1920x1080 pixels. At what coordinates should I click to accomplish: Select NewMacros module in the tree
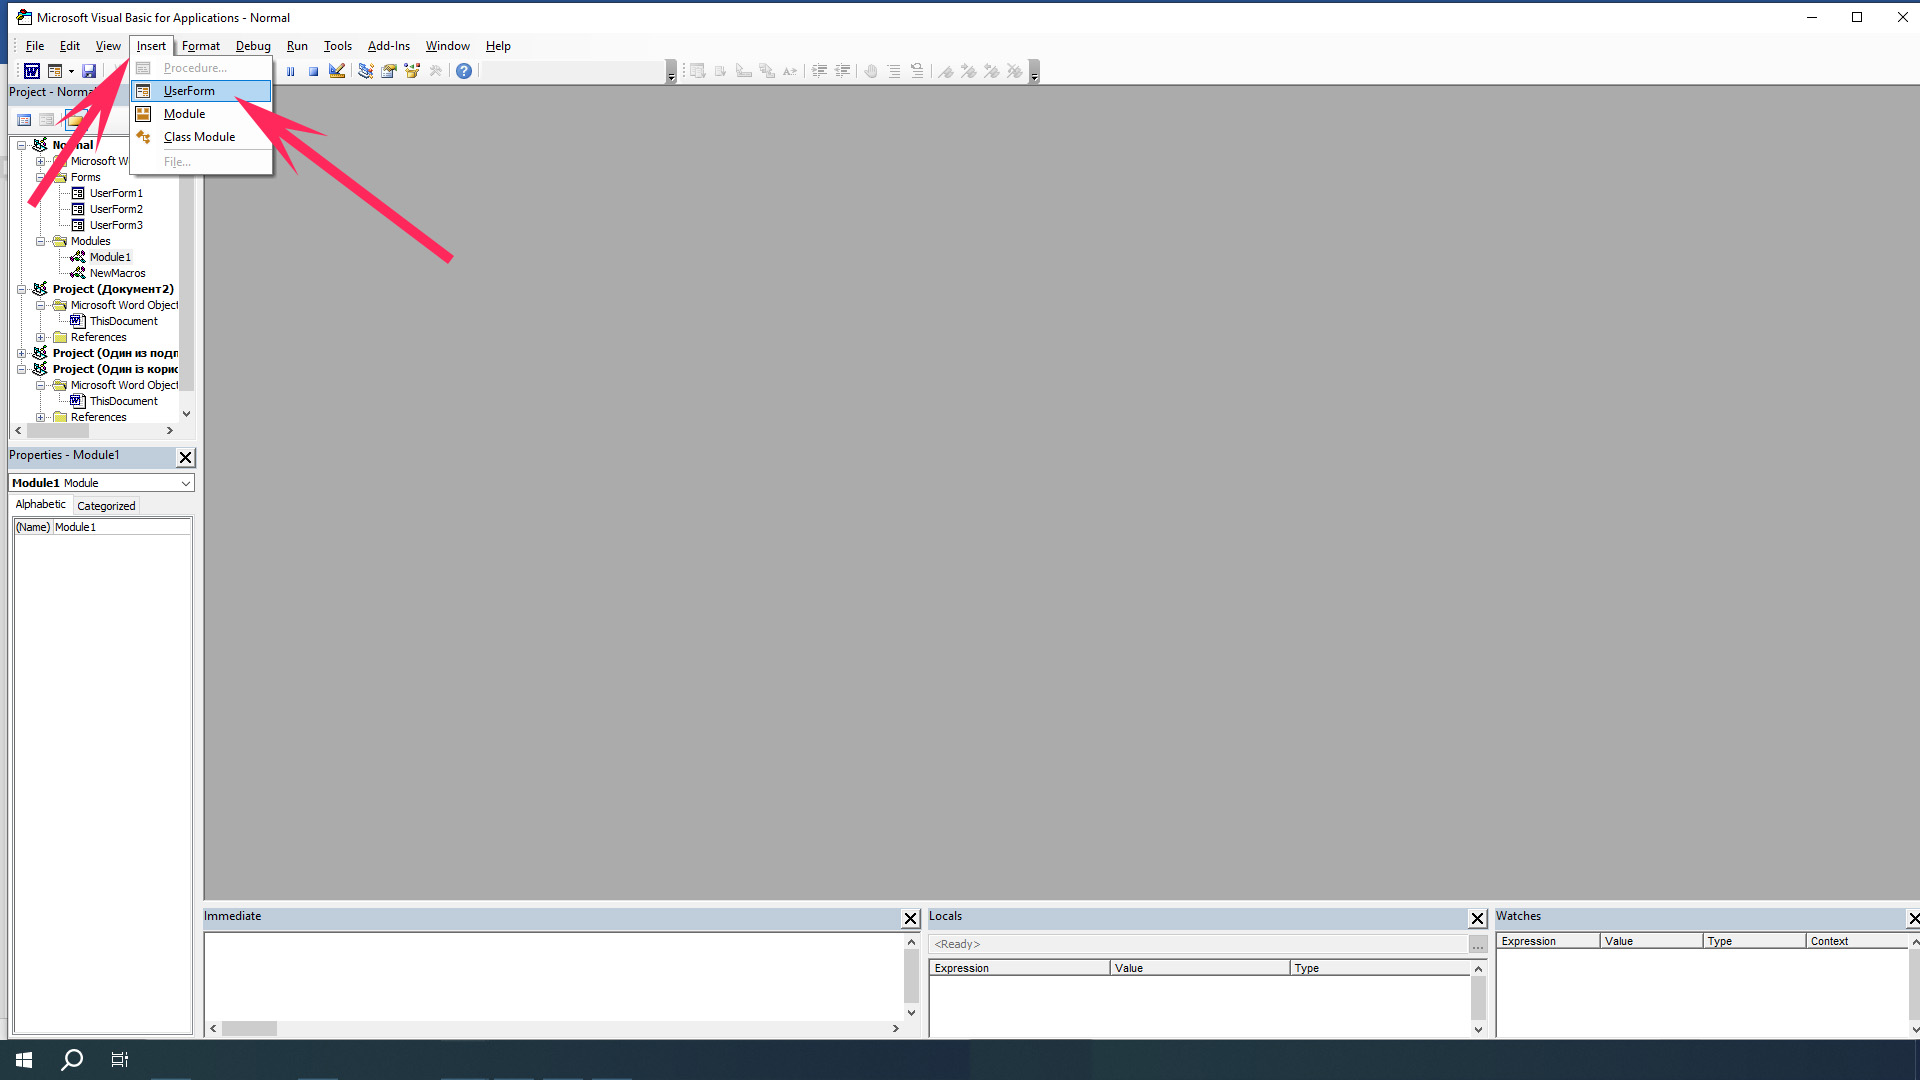(117, 273)
